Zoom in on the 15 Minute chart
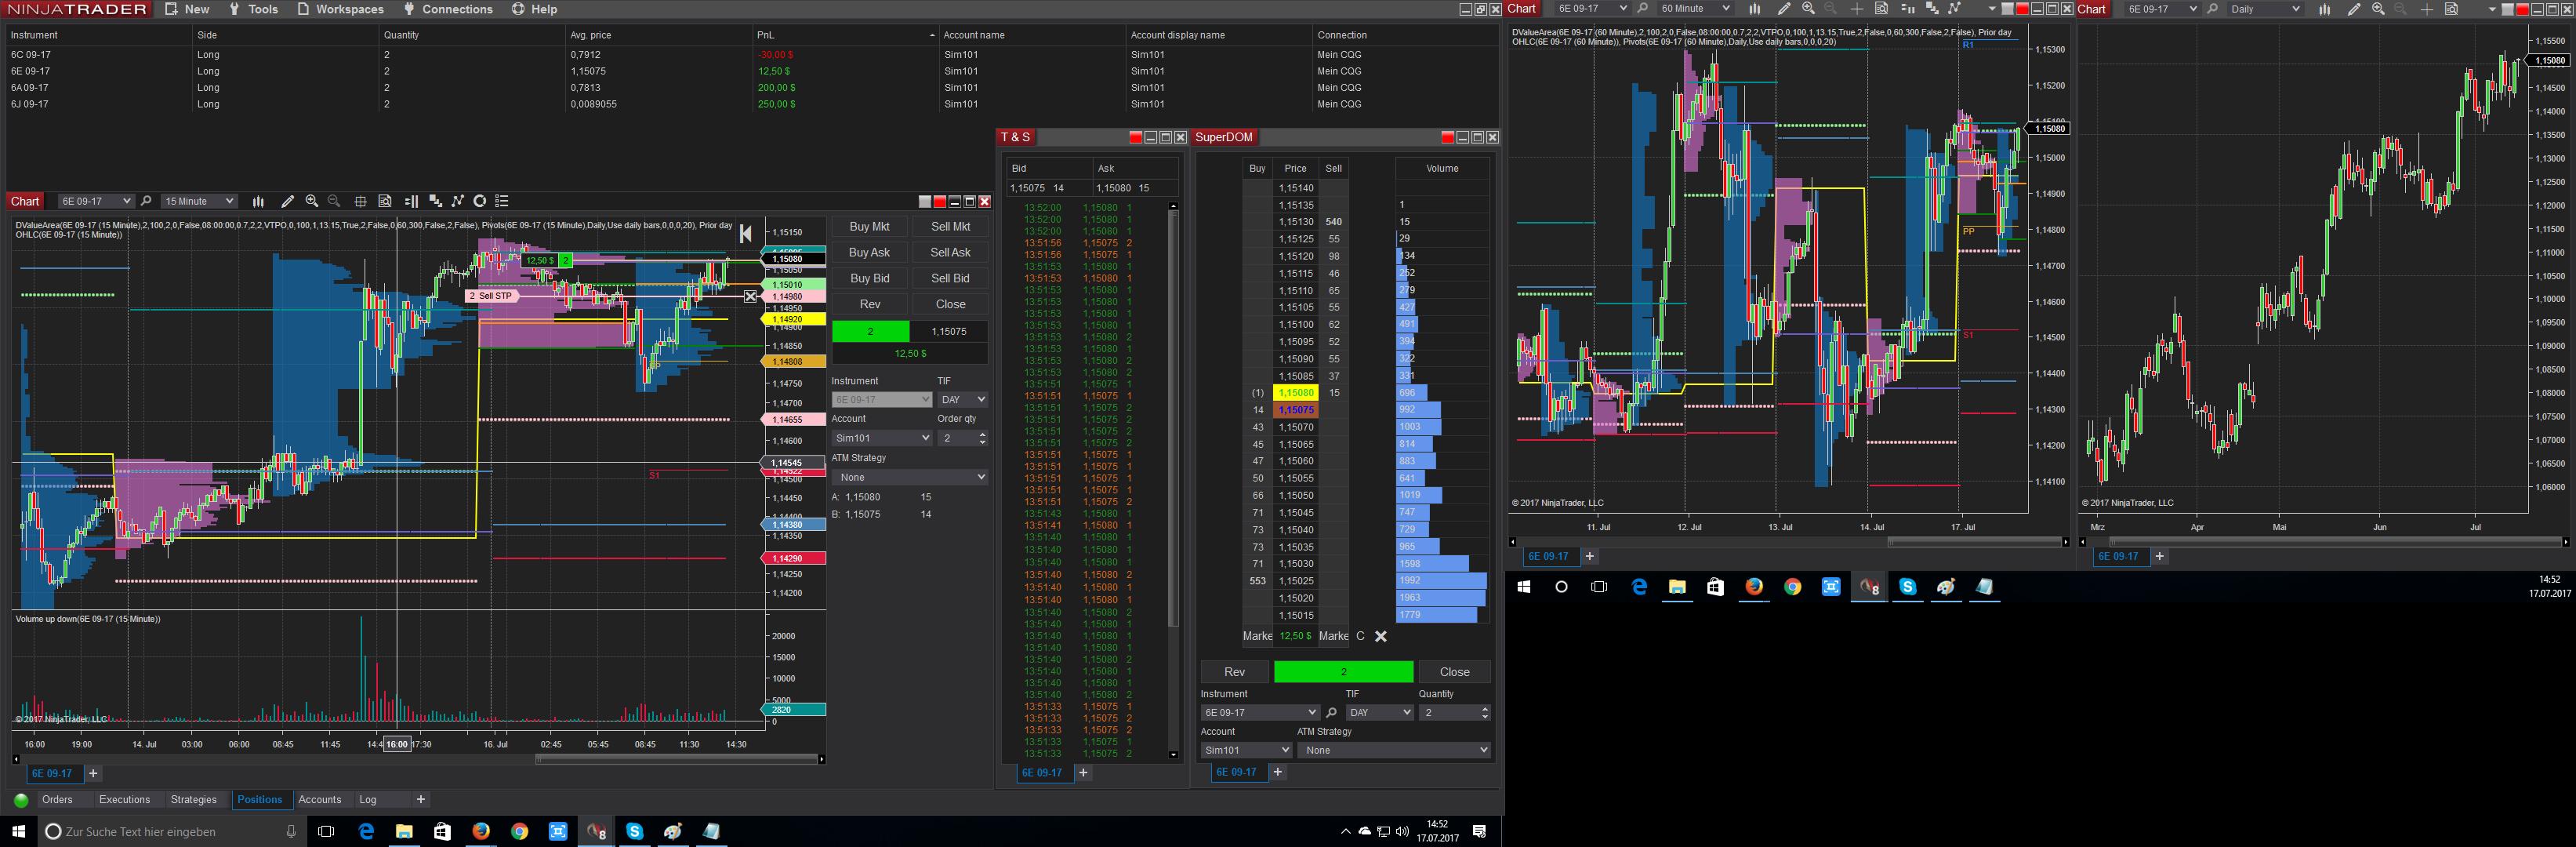Screen dimensions: 2576x847 [x=312, y=201]
